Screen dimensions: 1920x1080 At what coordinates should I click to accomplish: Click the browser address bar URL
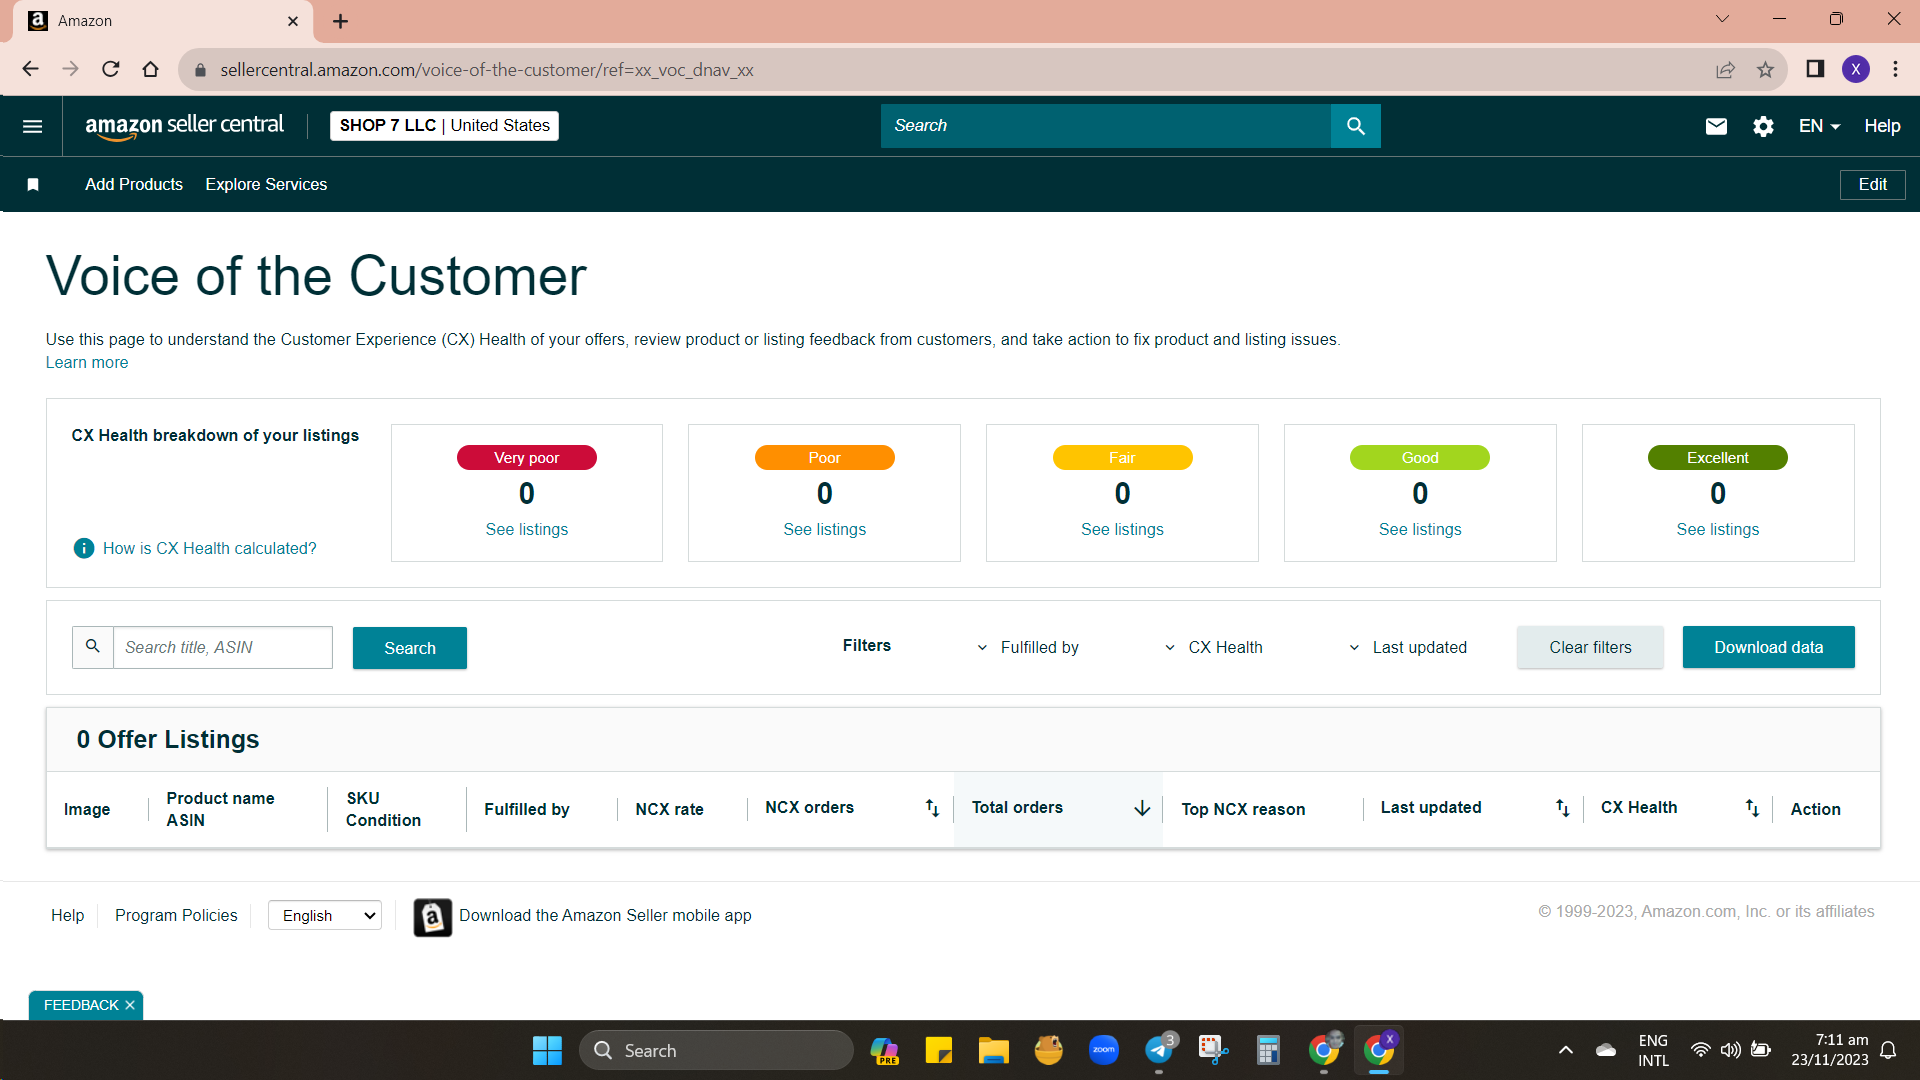pyautogui.click(x=487, y=70)
